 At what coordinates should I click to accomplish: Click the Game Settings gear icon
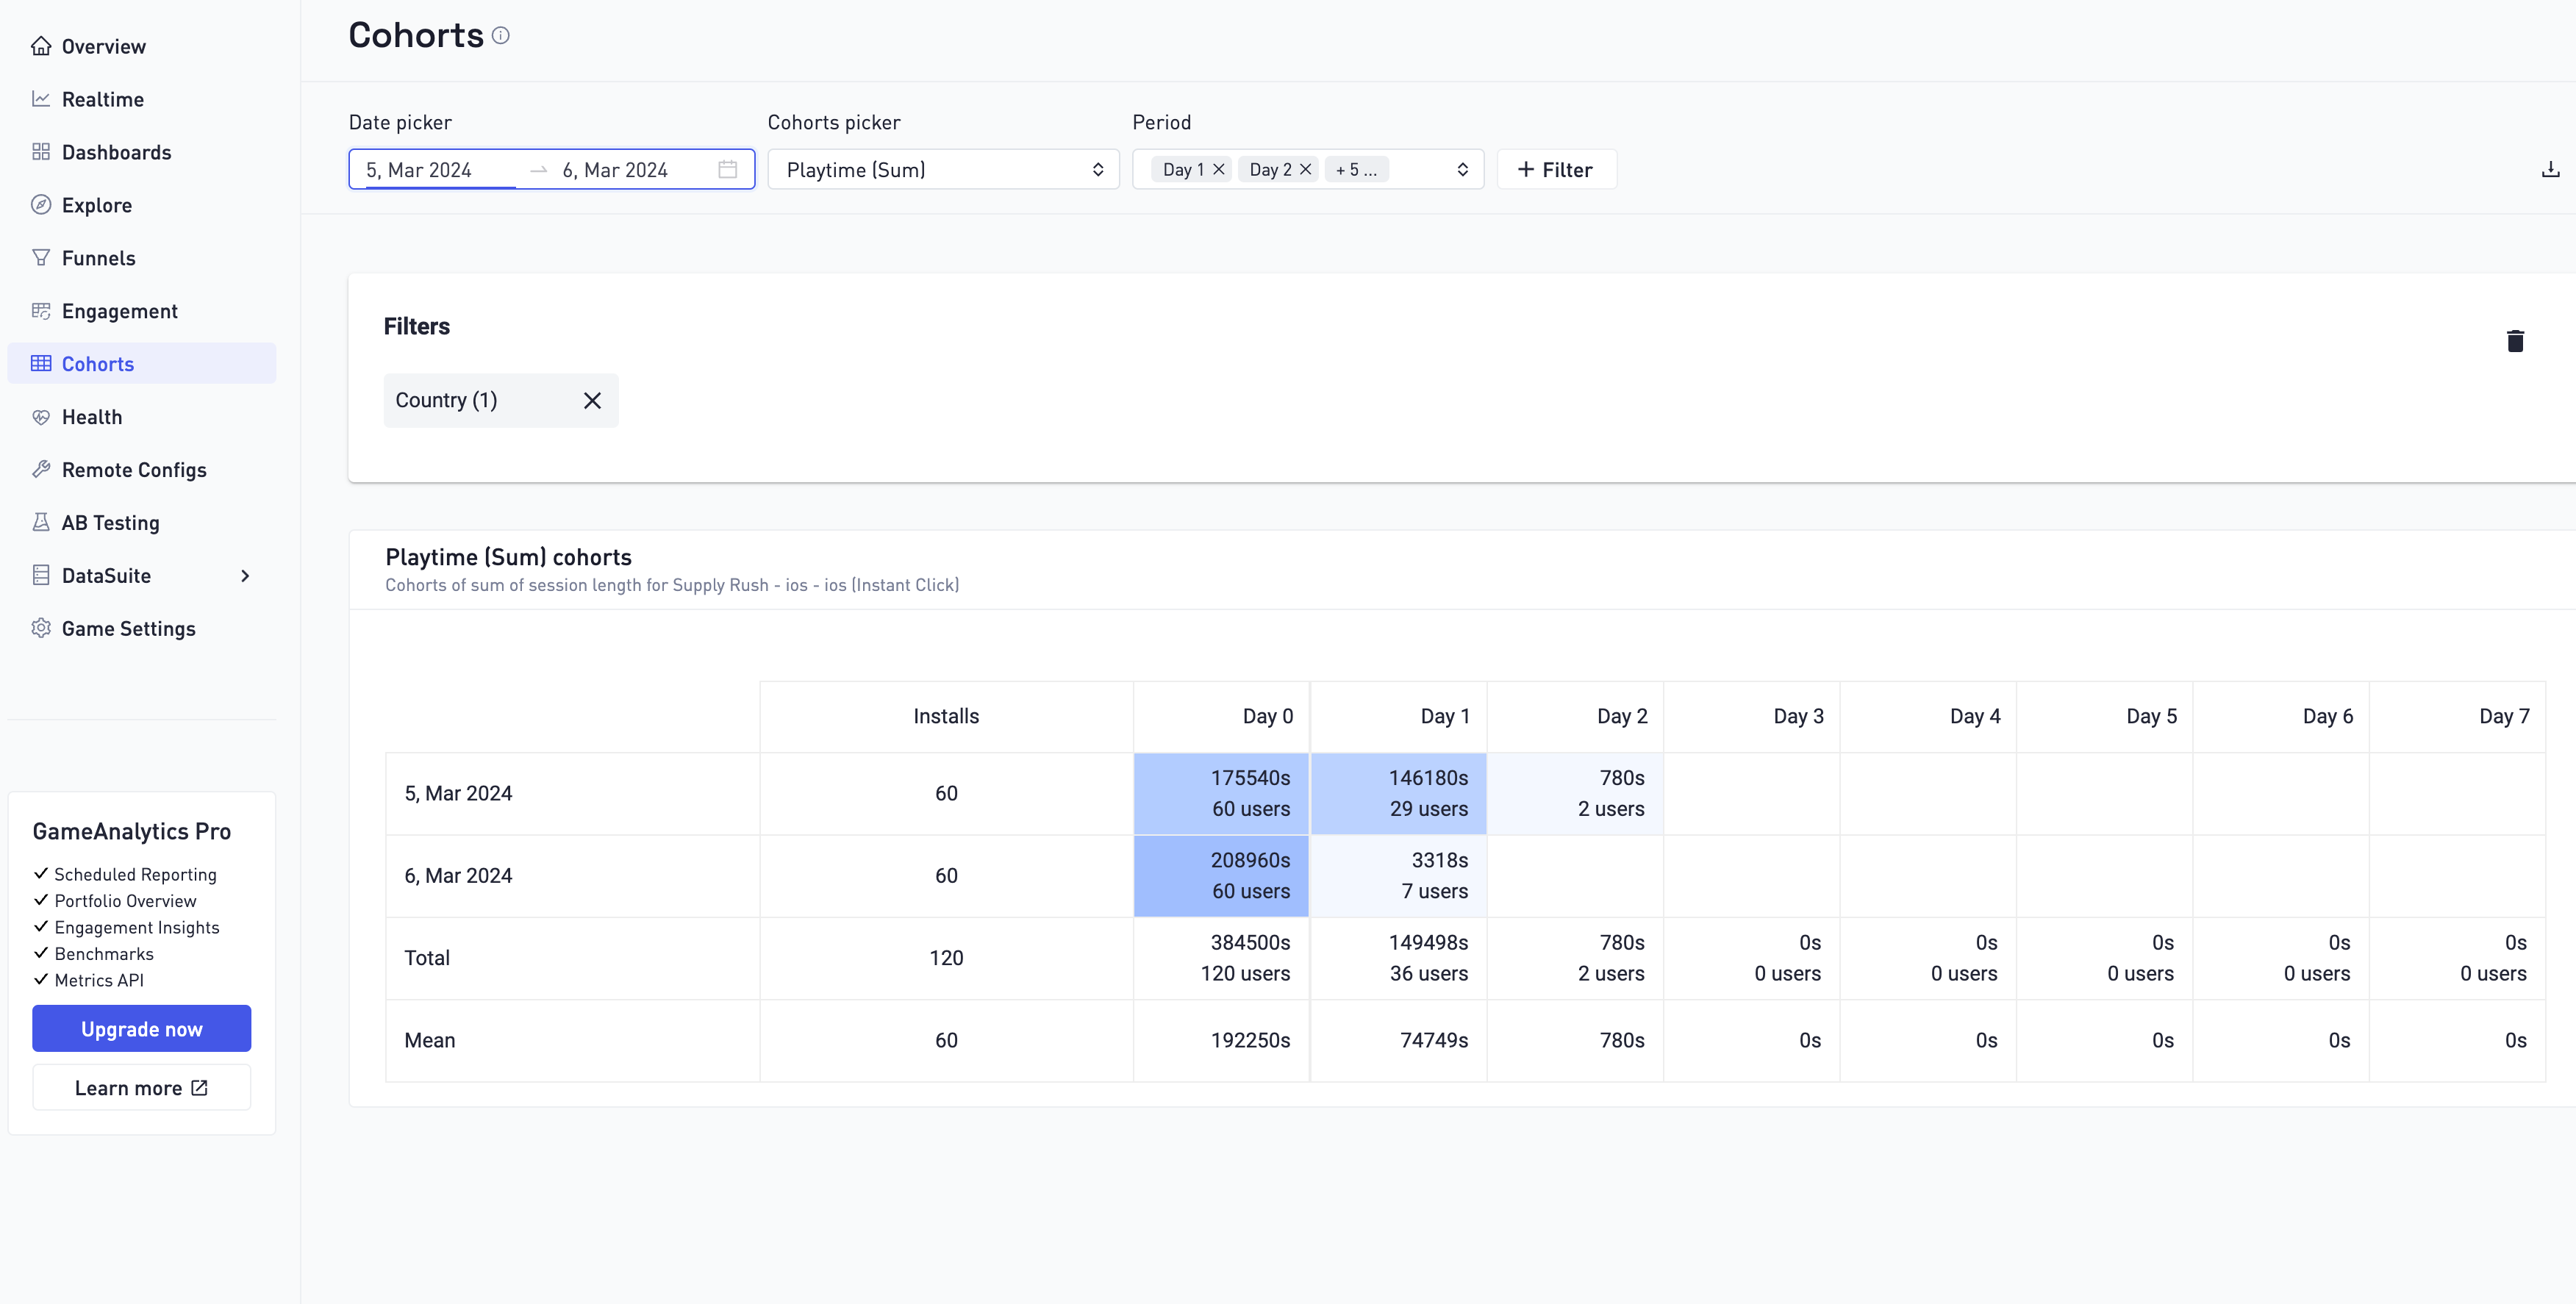coord(41,629)
